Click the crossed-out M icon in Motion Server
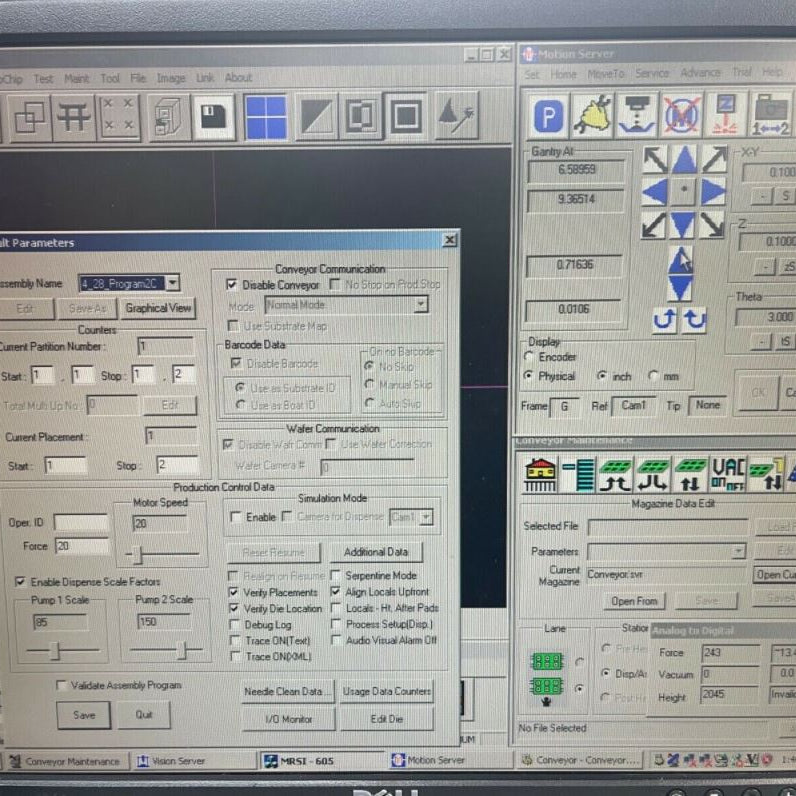The width and height of the screenshot is (796, 796). point(682,116)
